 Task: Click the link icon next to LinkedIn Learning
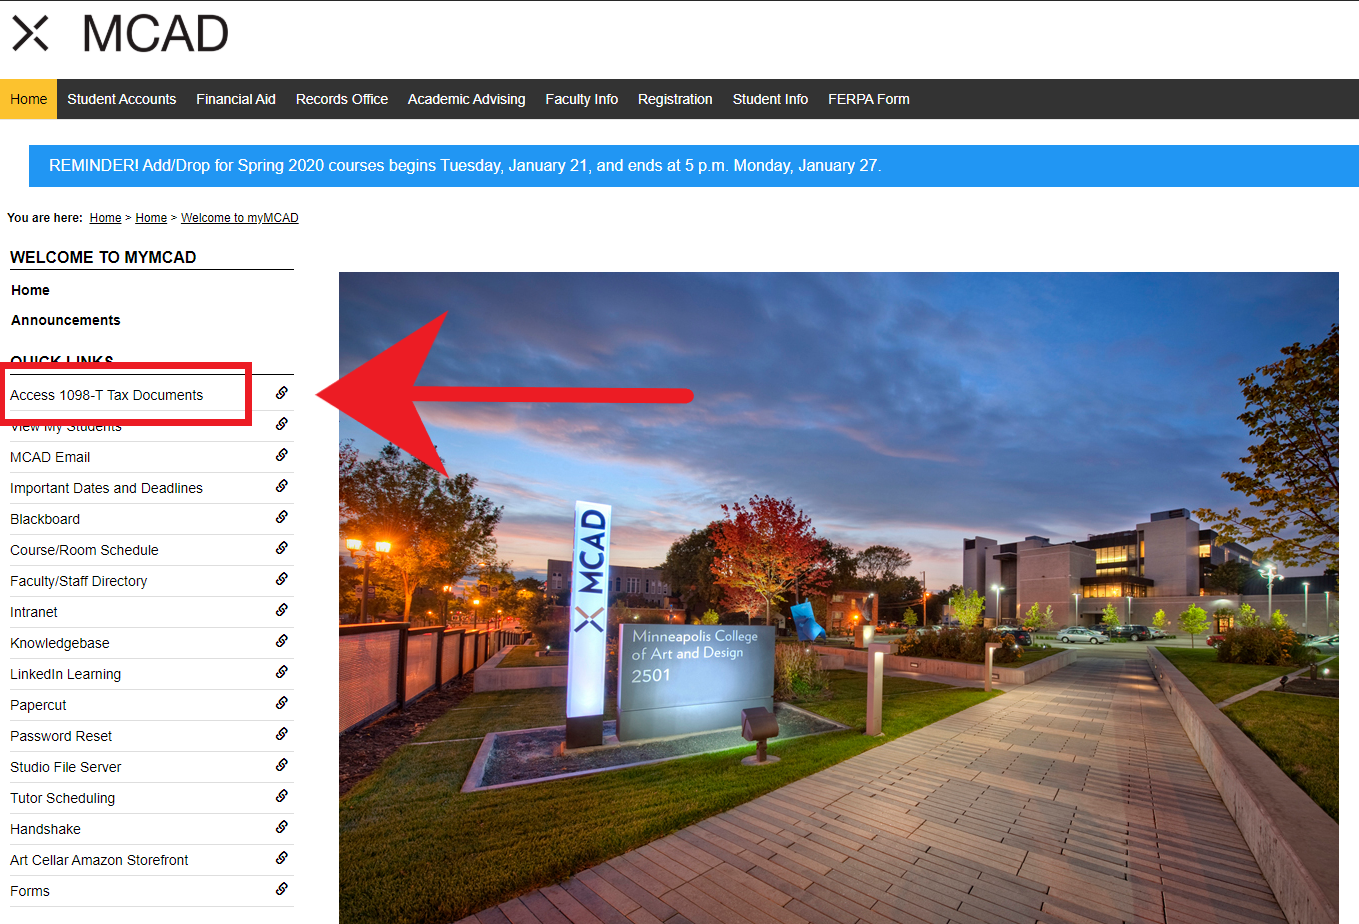coord(282,672)
